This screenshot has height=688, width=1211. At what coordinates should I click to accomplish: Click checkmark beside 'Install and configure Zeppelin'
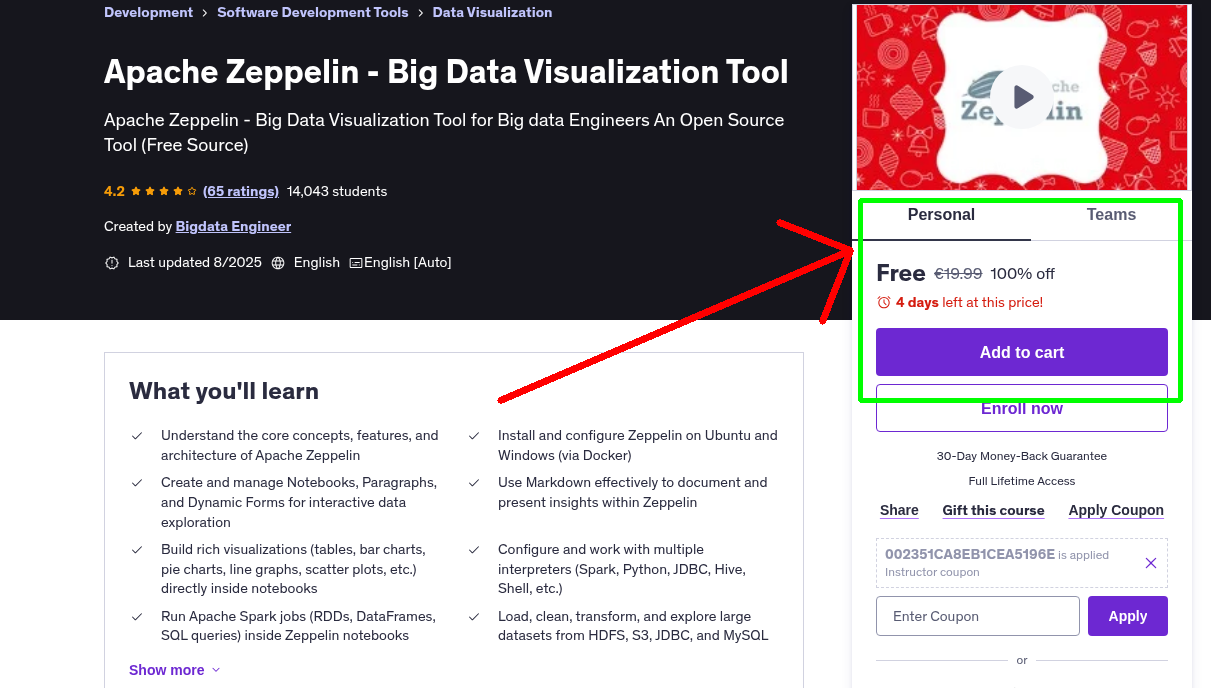click(x=473, y=436)
